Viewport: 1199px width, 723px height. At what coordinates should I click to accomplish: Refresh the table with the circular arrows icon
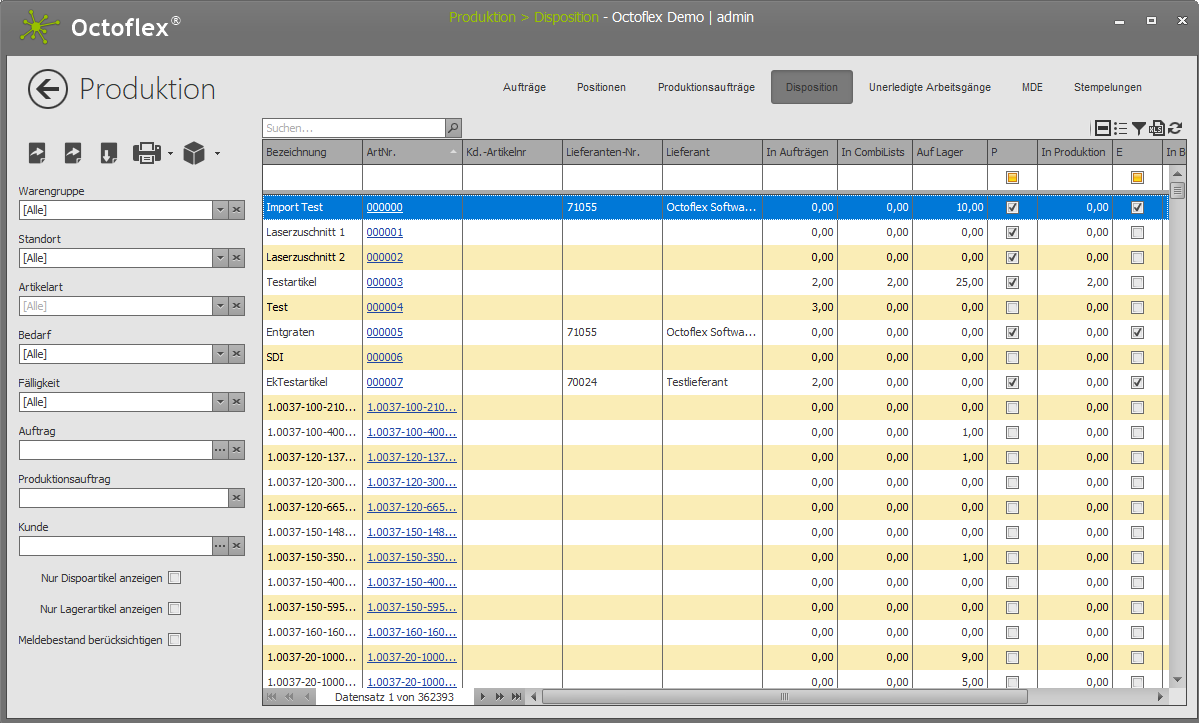(1175, 128)
